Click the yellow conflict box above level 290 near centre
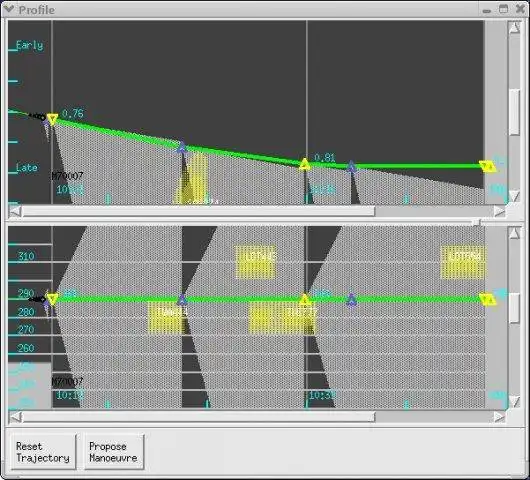Screen dimensions: 530x480 point(256,262)
